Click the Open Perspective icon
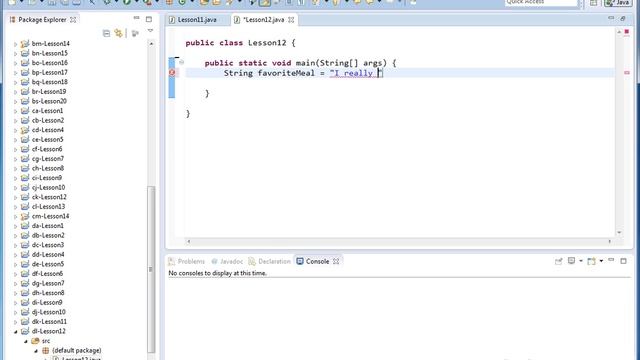 point(593,3)
